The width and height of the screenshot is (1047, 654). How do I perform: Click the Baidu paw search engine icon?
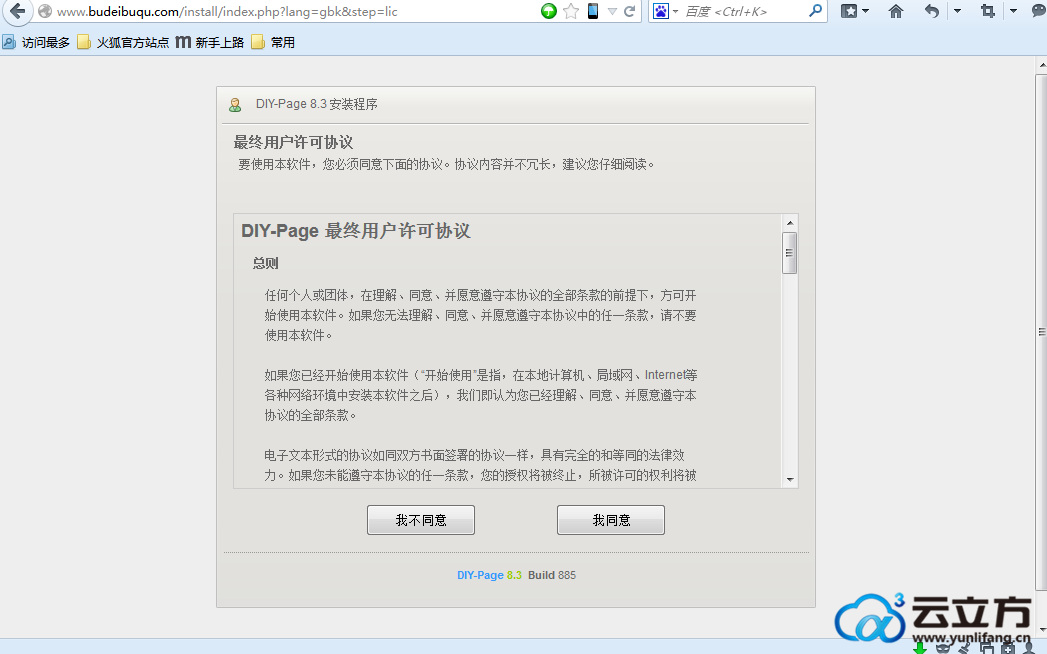pyautogui.click(x=660, y=11)
